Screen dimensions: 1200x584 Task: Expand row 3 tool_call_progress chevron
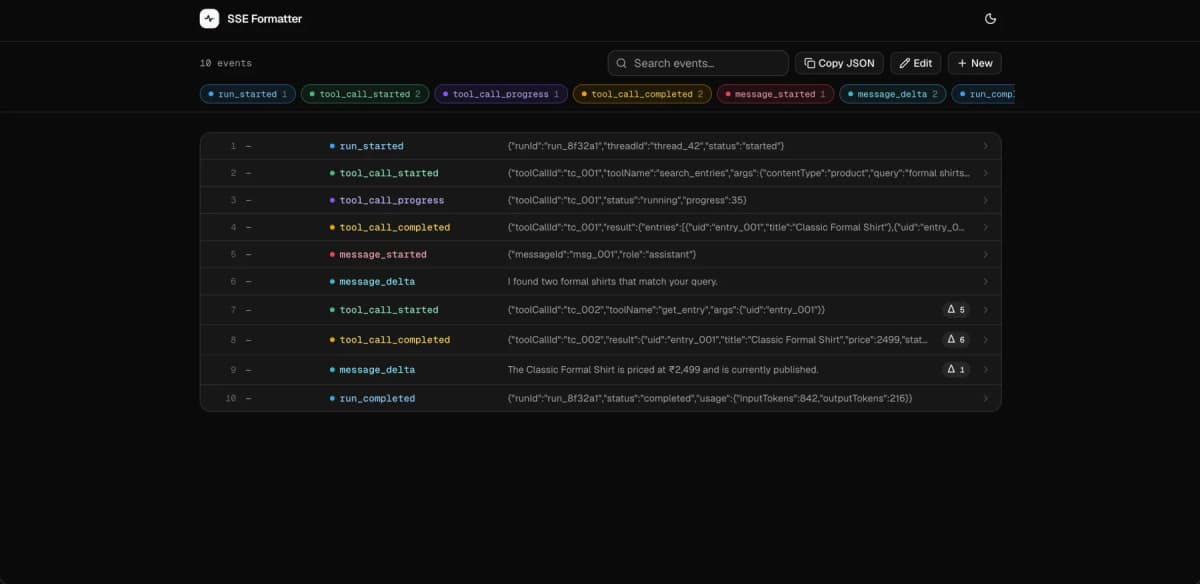click(985, 200)
